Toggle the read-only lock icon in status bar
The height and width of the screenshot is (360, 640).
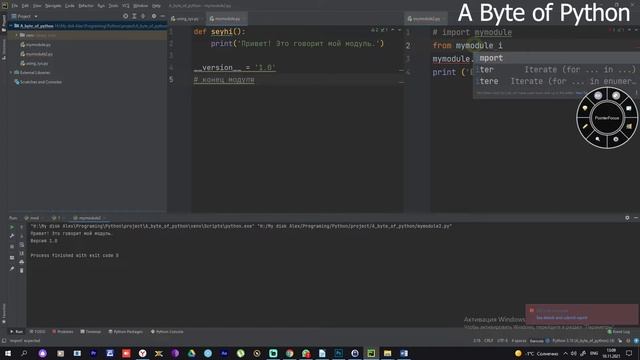click(620, 341)
